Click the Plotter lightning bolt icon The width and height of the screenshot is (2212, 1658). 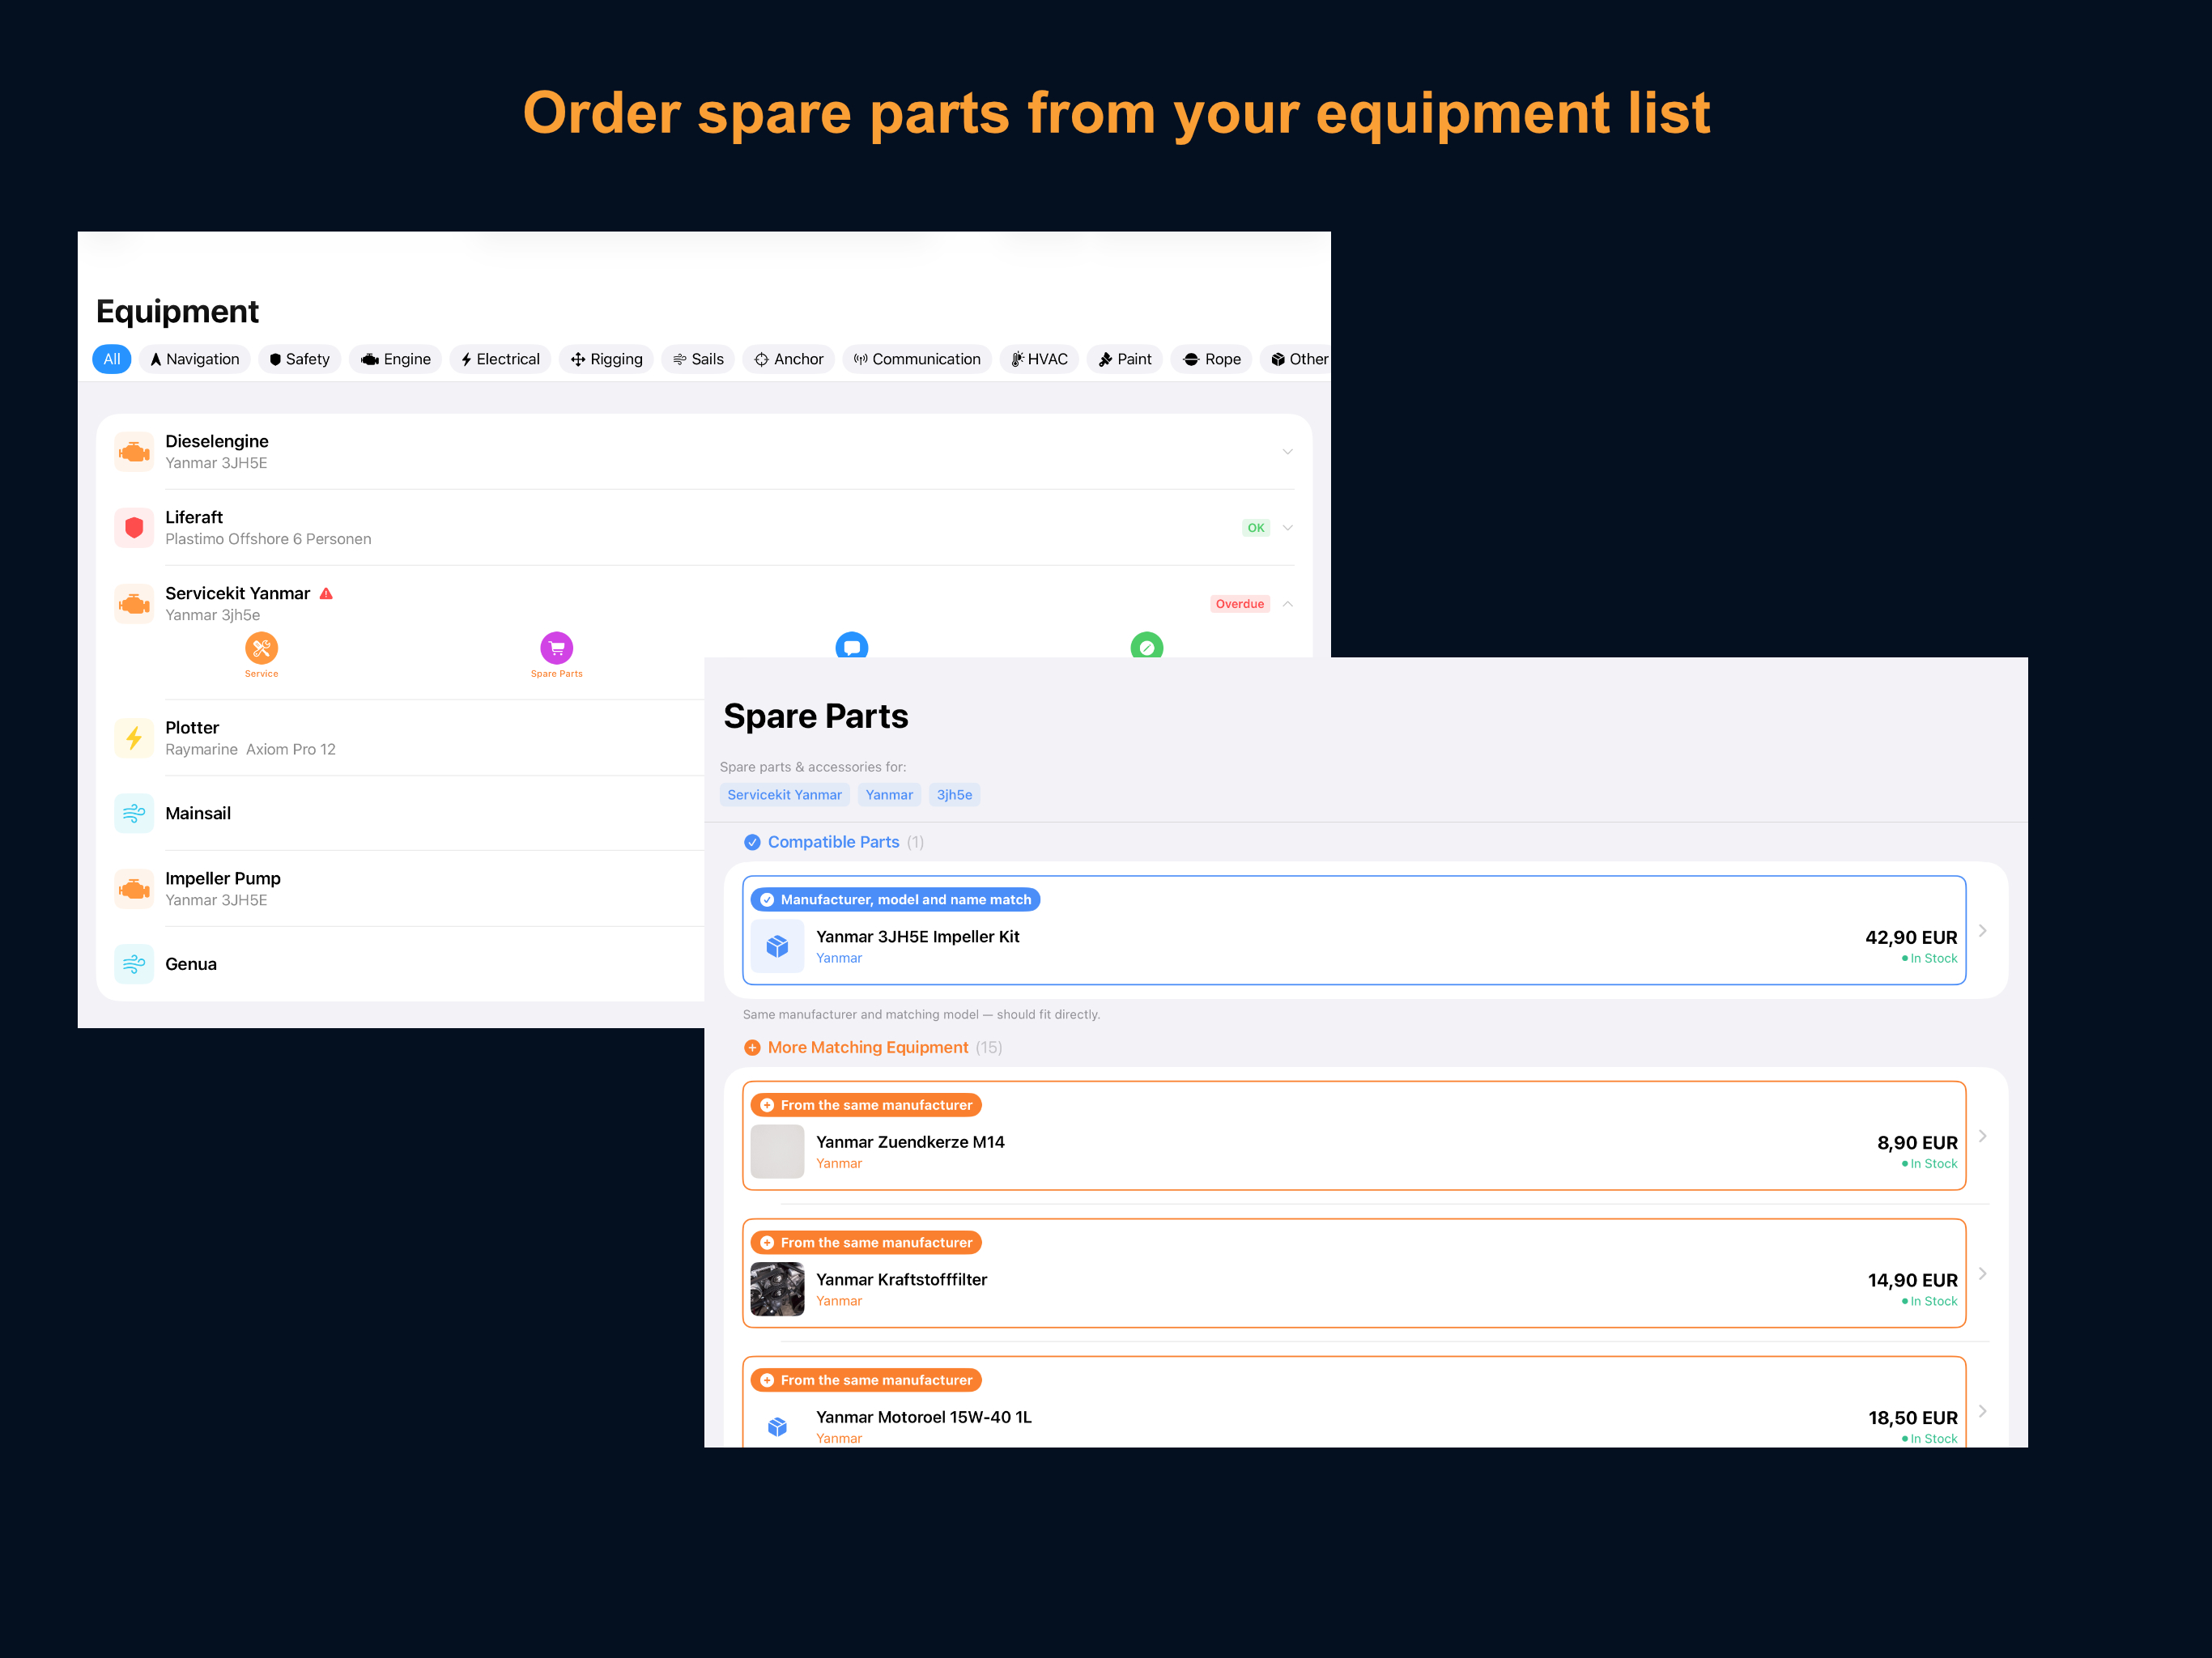134,738
